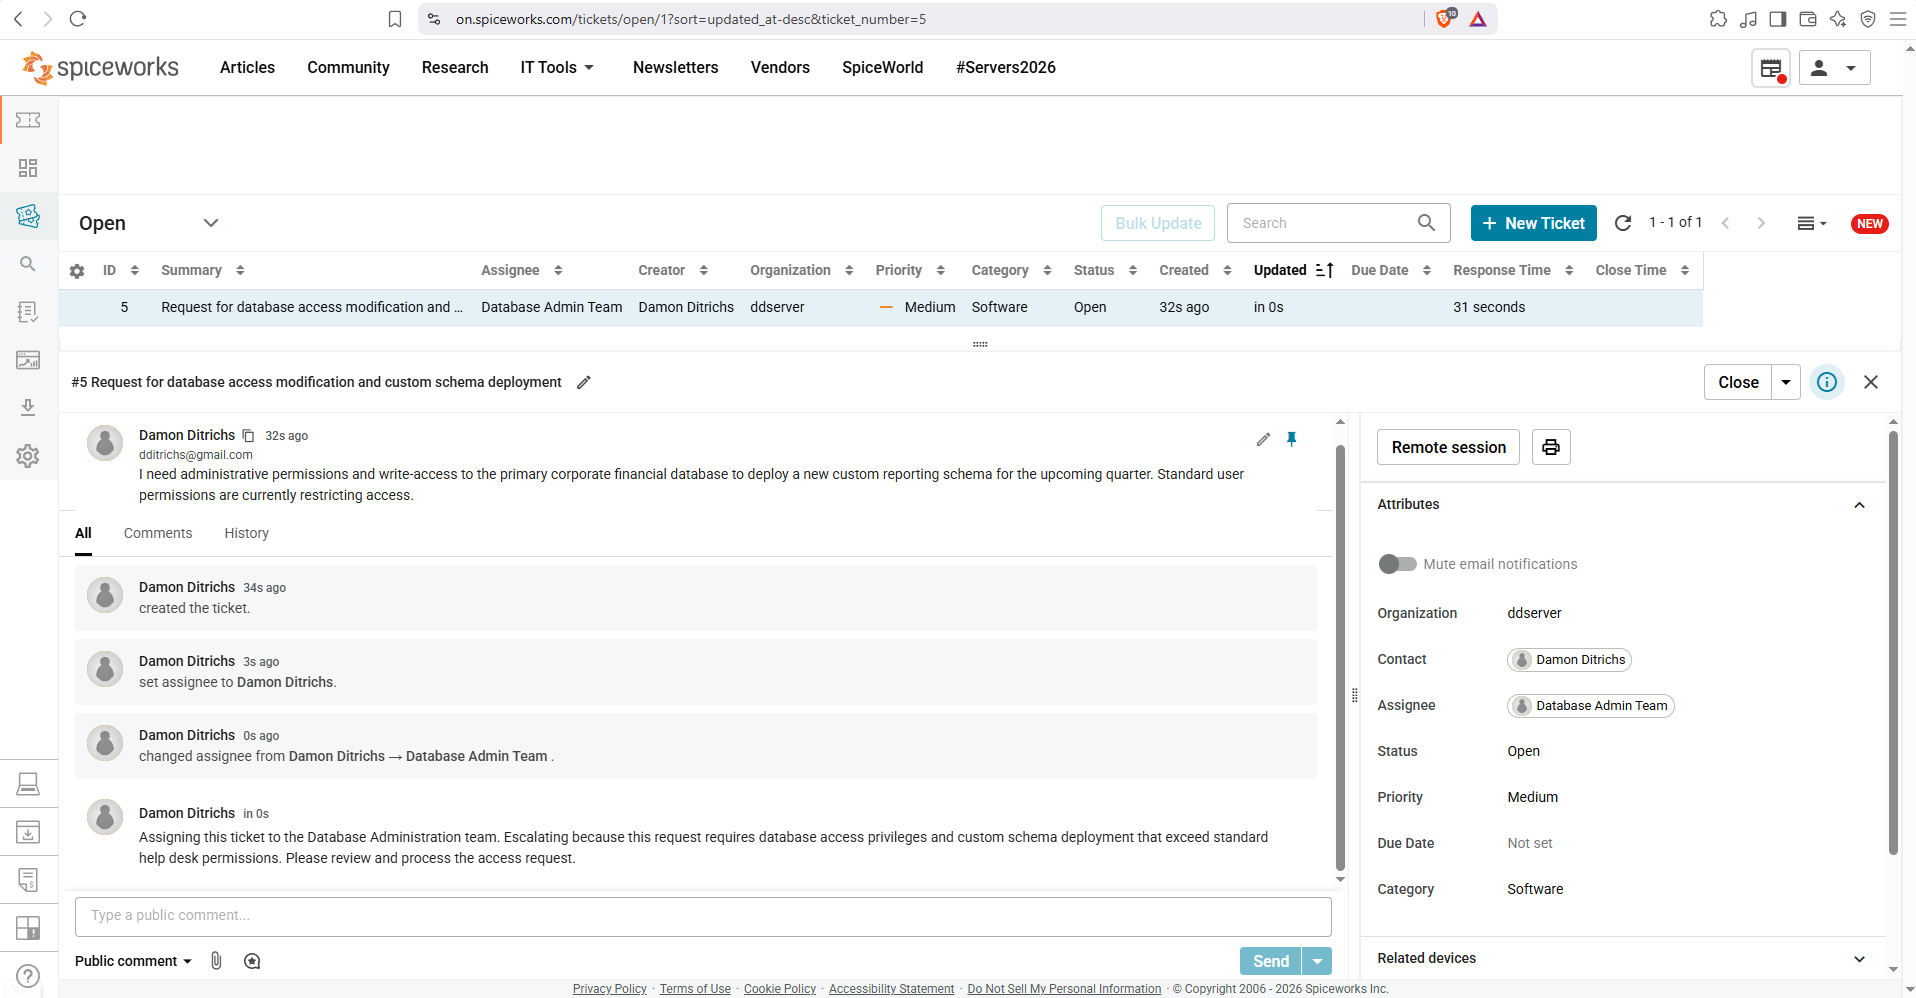Open Articles in top navigation
The width and height of the screenshot is (1916, 998).
247,67
